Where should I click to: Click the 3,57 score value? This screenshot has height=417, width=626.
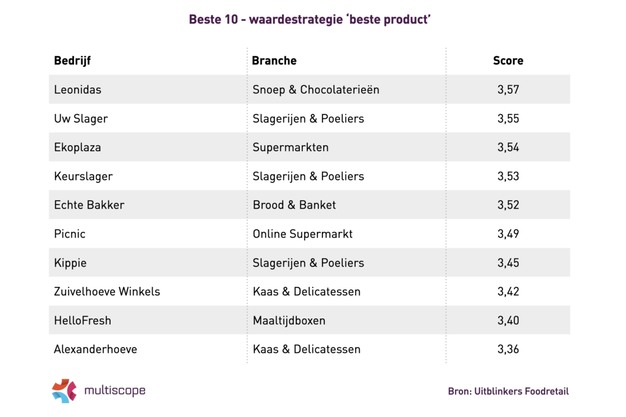(508, 90)
